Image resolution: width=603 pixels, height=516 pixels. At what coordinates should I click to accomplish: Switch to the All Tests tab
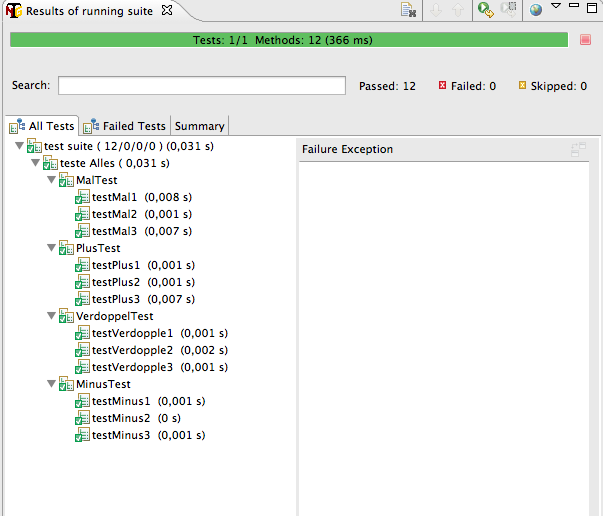click(x=42, y=126)
